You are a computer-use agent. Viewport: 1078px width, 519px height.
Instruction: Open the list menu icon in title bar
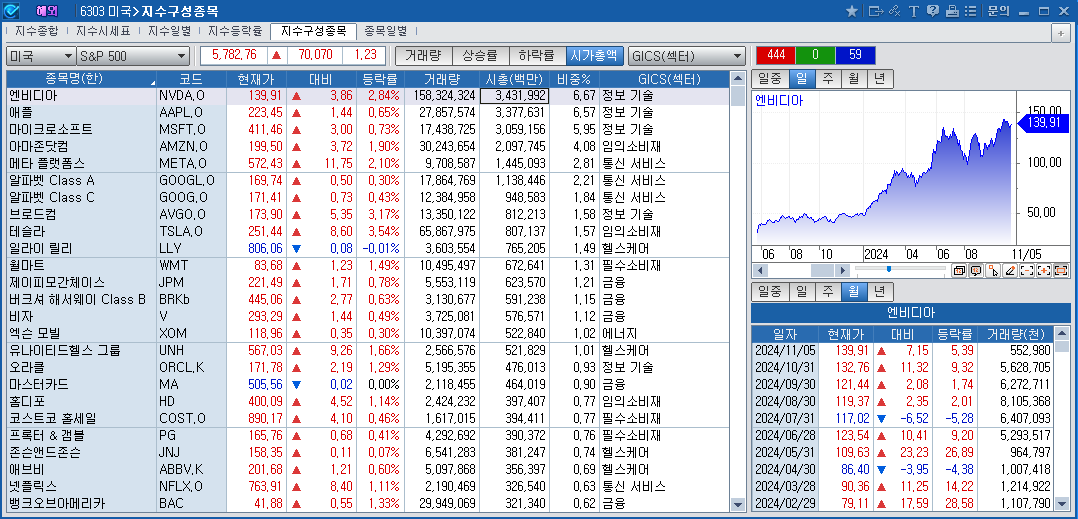970,10
